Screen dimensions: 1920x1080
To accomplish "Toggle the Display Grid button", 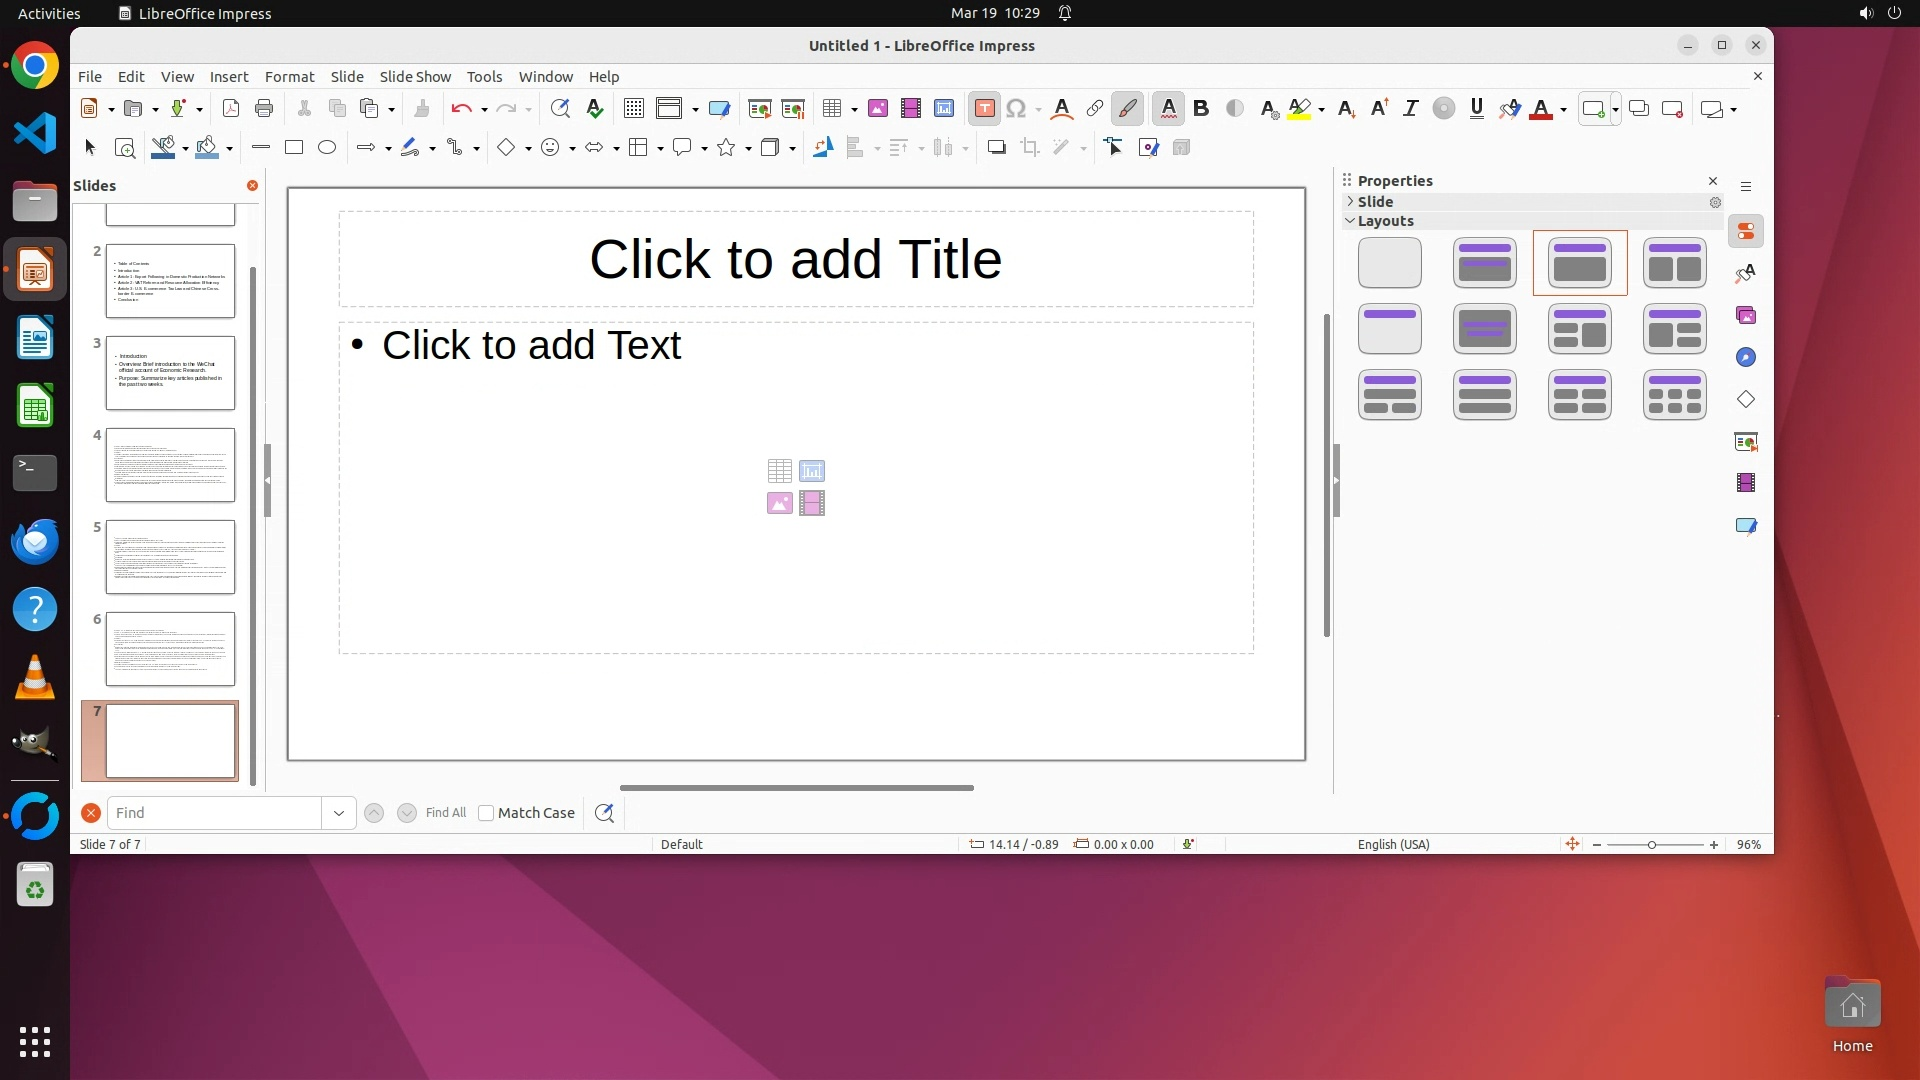I will point(633,109).
